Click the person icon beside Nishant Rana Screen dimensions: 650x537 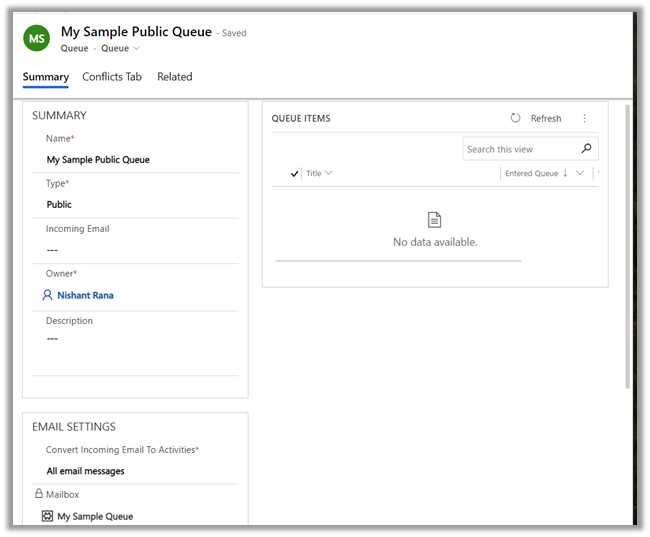(x=47, y=296)
